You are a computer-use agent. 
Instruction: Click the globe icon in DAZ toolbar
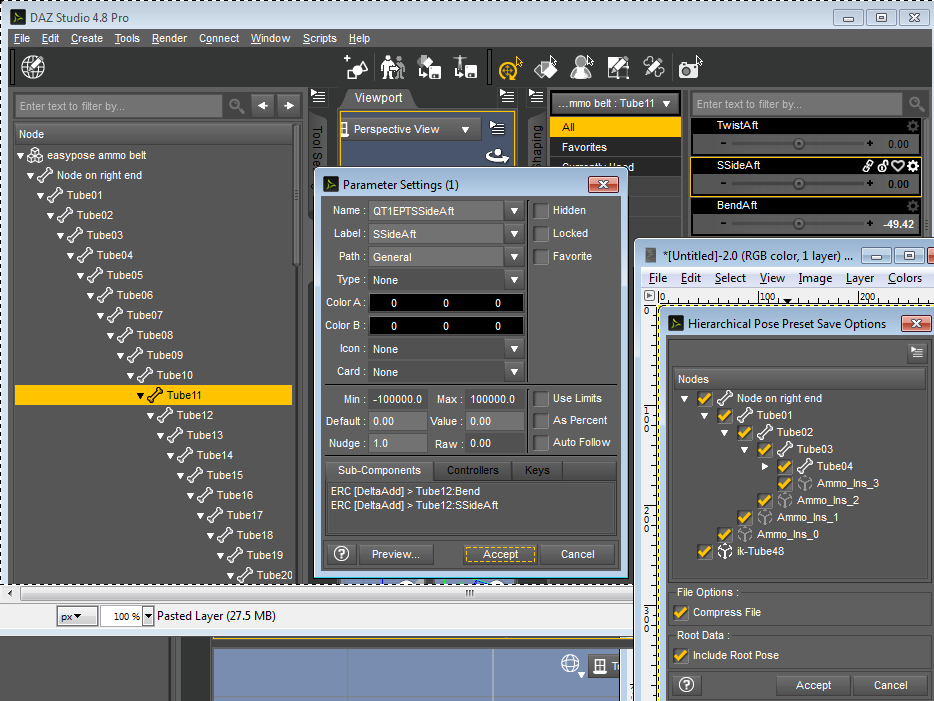33,67
